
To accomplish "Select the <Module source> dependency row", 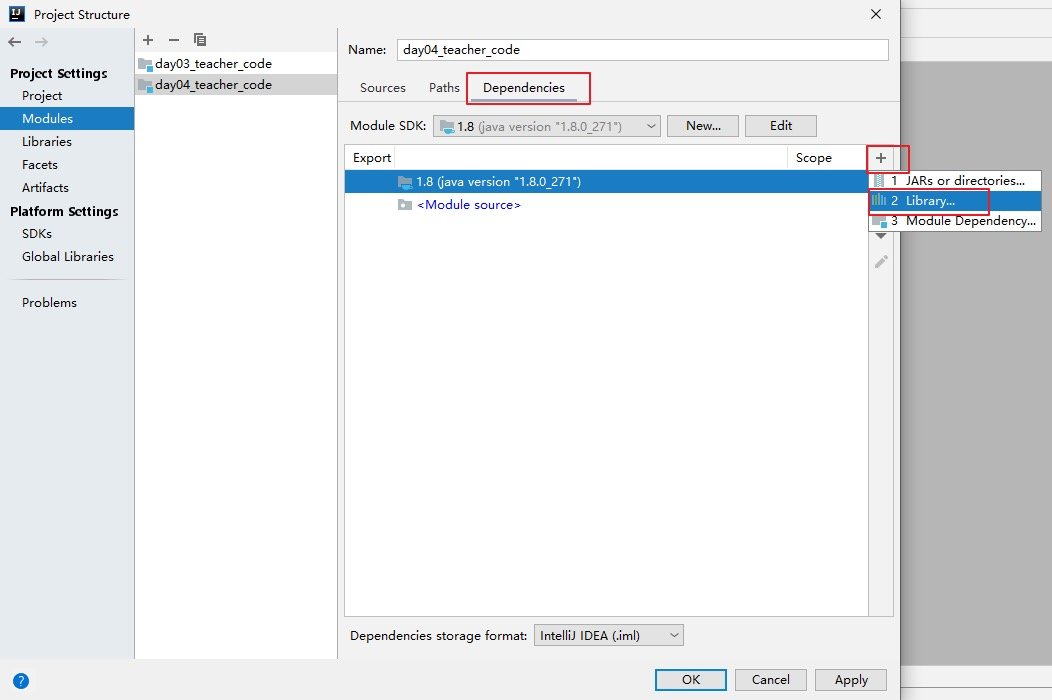I will (606, 205).
